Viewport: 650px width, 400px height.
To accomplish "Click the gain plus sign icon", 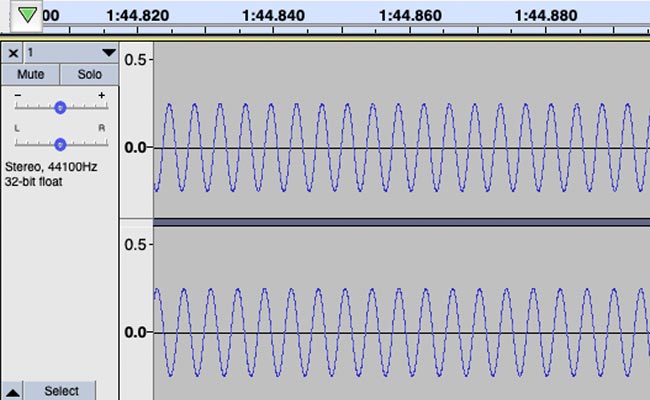I will tap(102, 95).
